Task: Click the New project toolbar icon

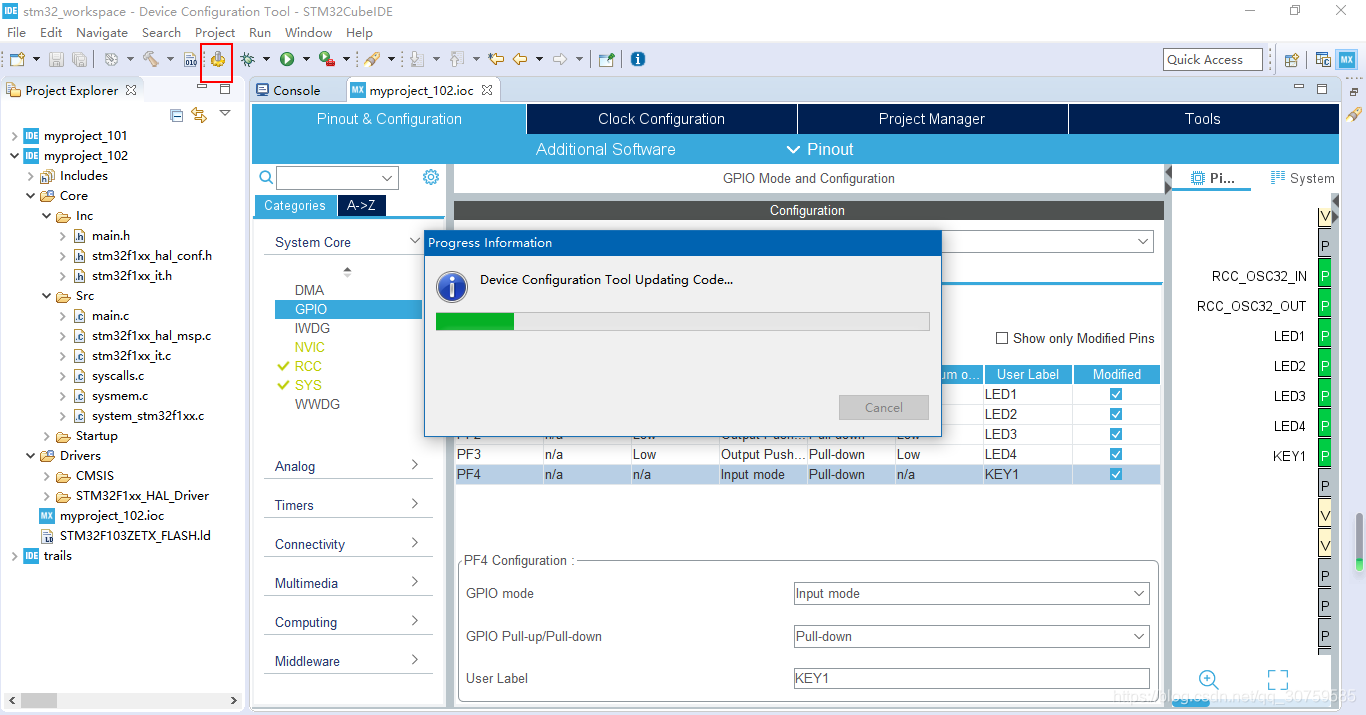Action: 17,60
